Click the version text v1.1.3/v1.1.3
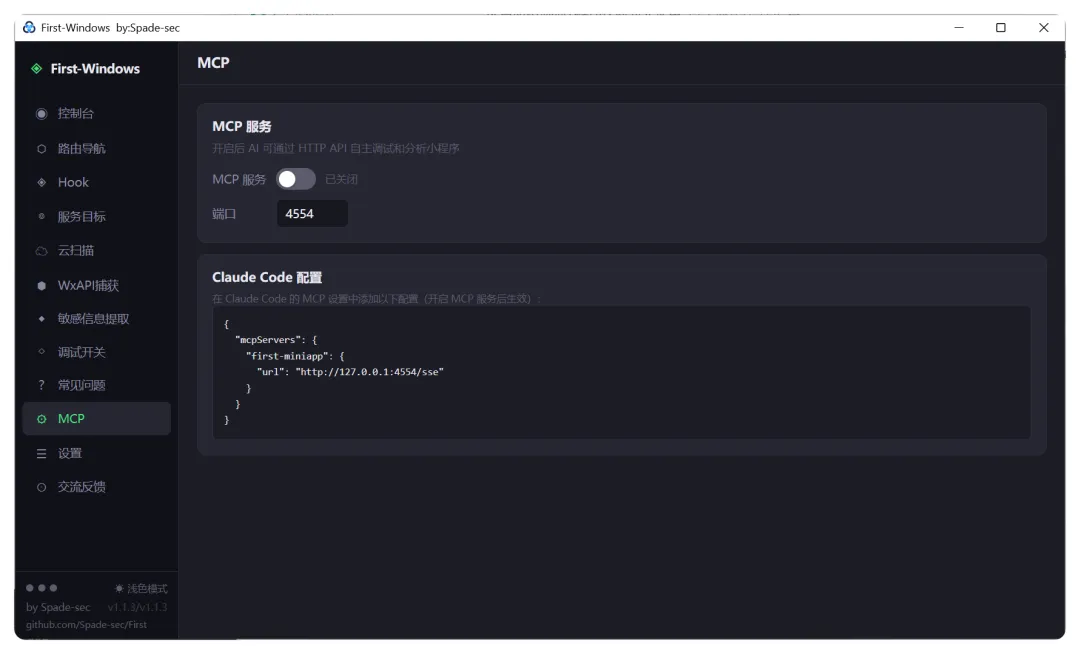This screenshot has height=654, width=1080. (x=137, y=607)
